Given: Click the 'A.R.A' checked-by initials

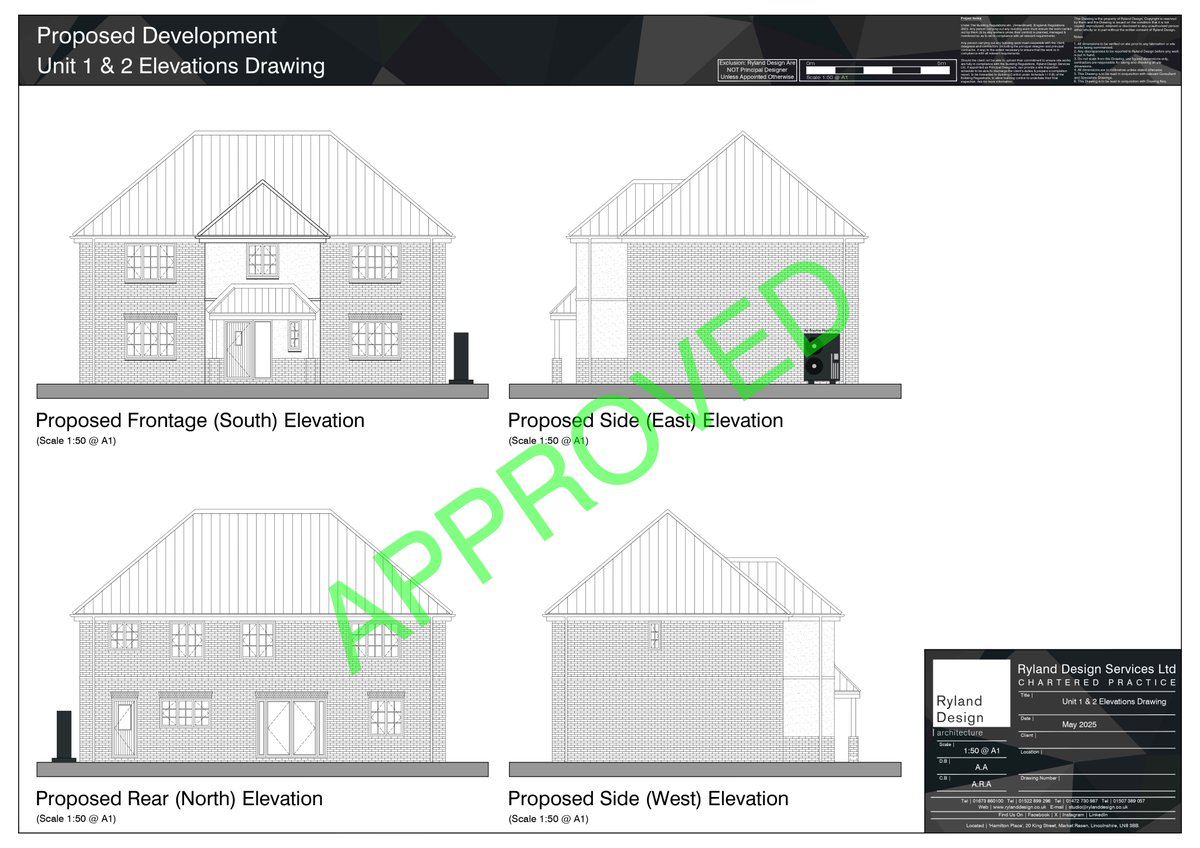Looking at the screenshot, I should click(981, 784).
